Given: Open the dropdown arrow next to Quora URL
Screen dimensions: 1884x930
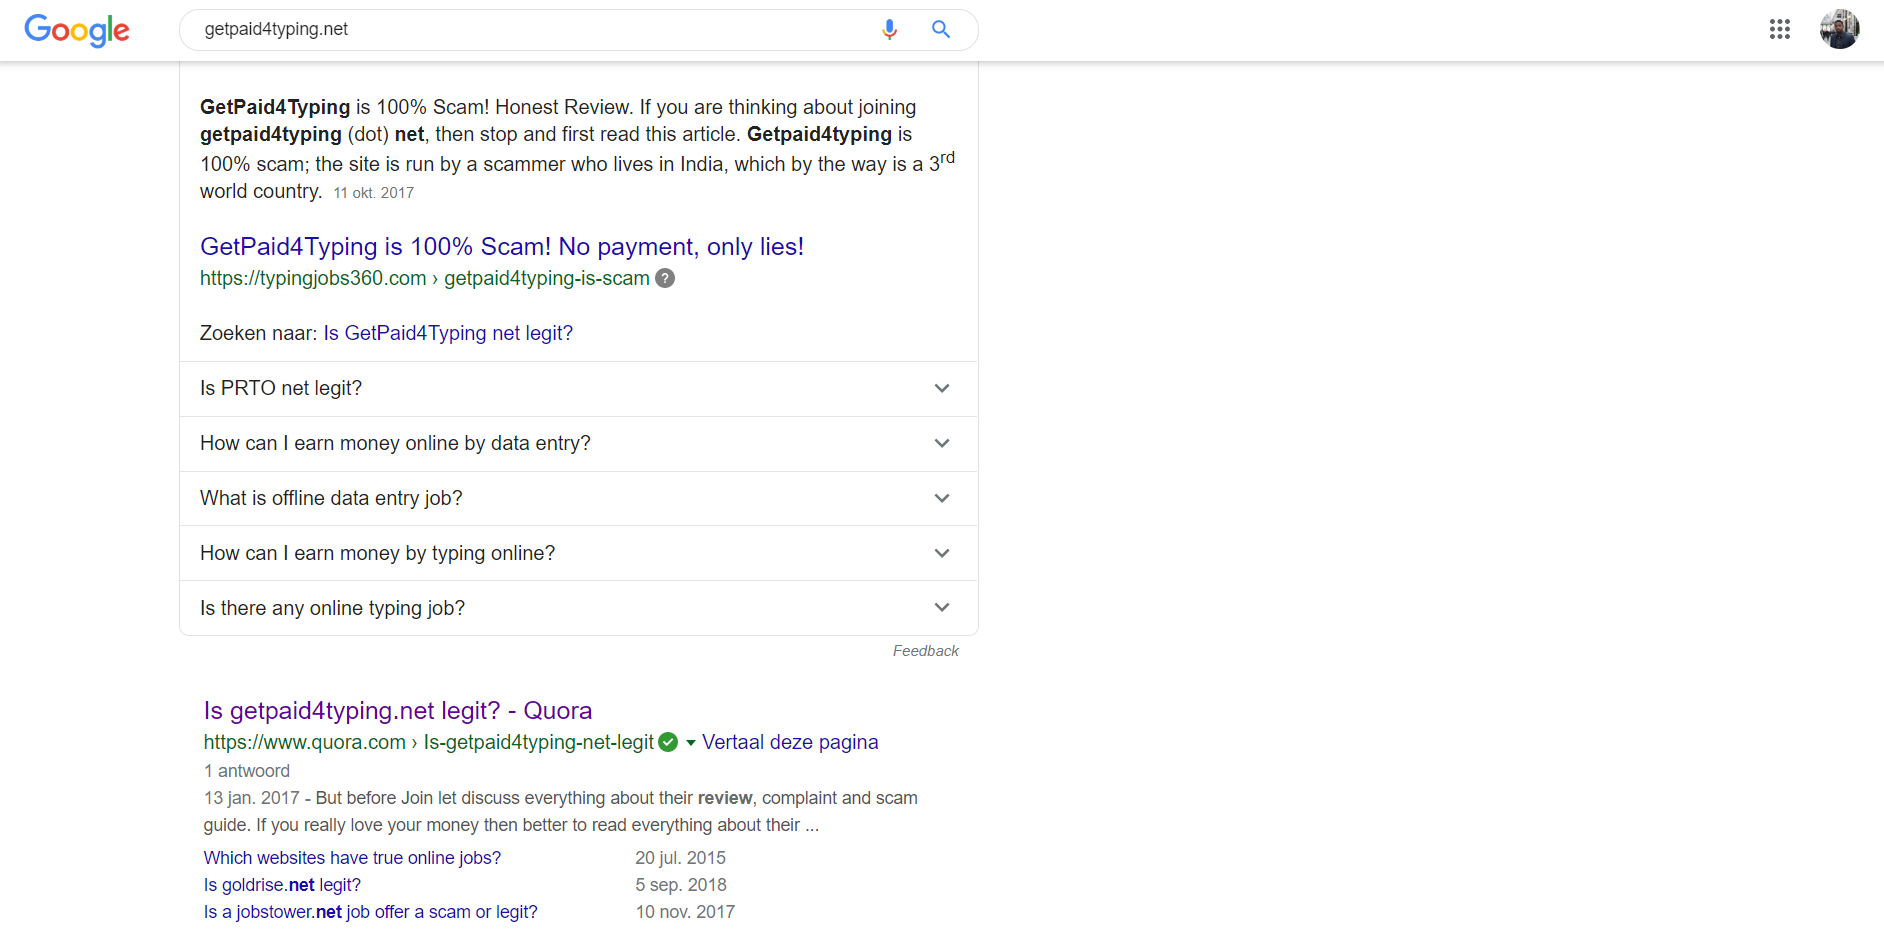Looking at the screenshot, I should 691,743.
